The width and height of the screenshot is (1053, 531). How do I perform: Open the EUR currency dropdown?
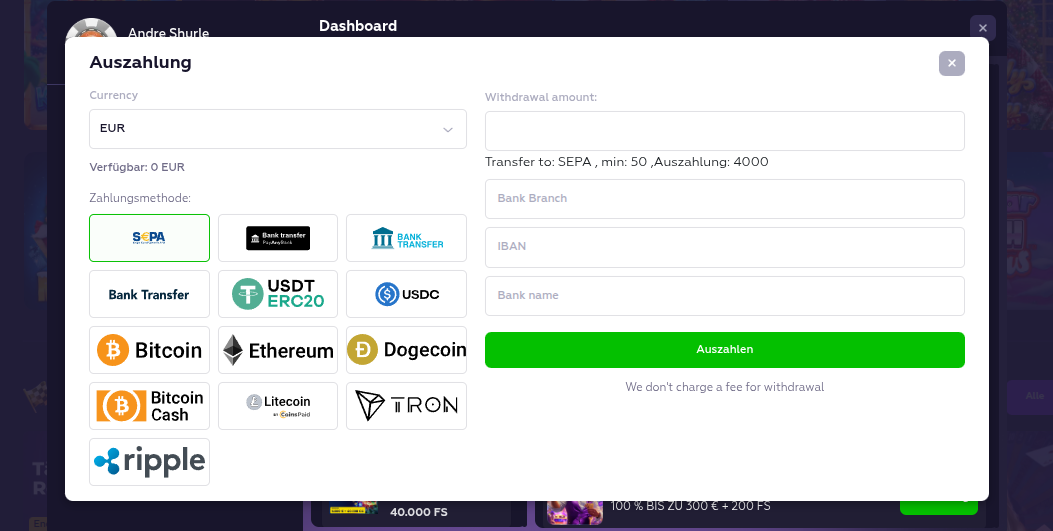[277, 129]
